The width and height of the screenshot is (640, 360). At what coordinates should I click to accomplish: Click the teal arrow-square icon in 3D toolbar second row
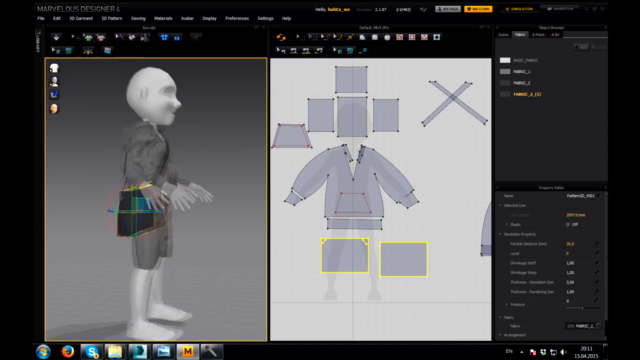click(56, 51)
